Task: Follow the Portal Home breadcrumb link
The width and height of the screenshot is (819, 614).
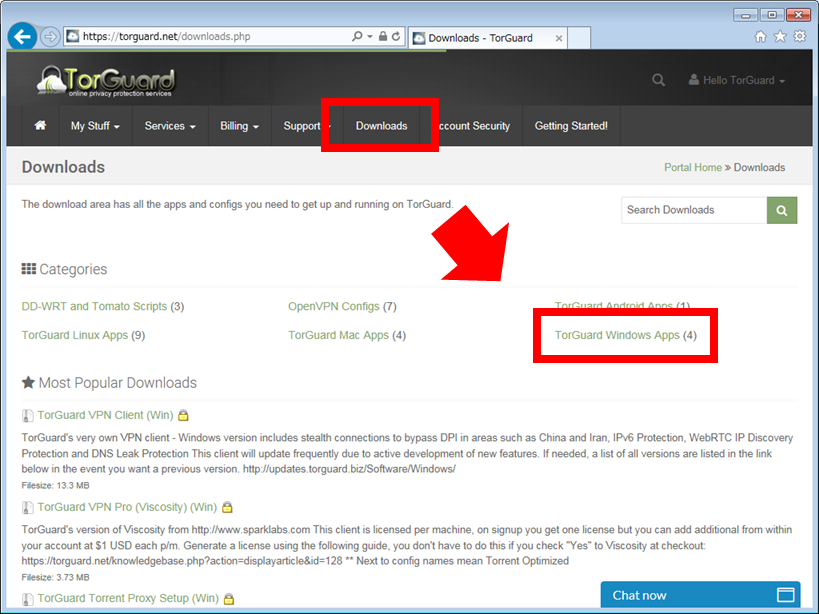Action: [693, 167]
